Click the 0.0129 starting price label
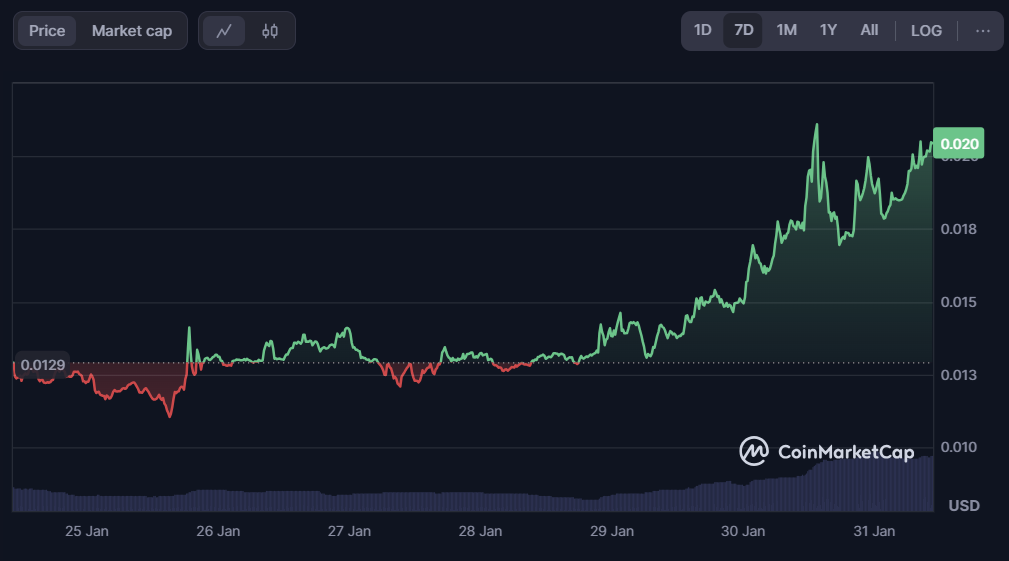The height and width of the screenshot is (561, 1009). (43, 365)
